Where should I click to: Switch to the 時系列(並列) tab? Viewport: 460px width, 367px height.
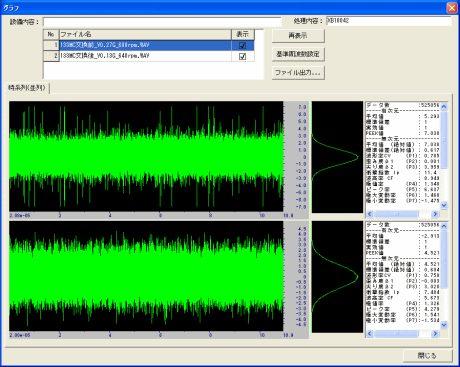click(27, 88)
